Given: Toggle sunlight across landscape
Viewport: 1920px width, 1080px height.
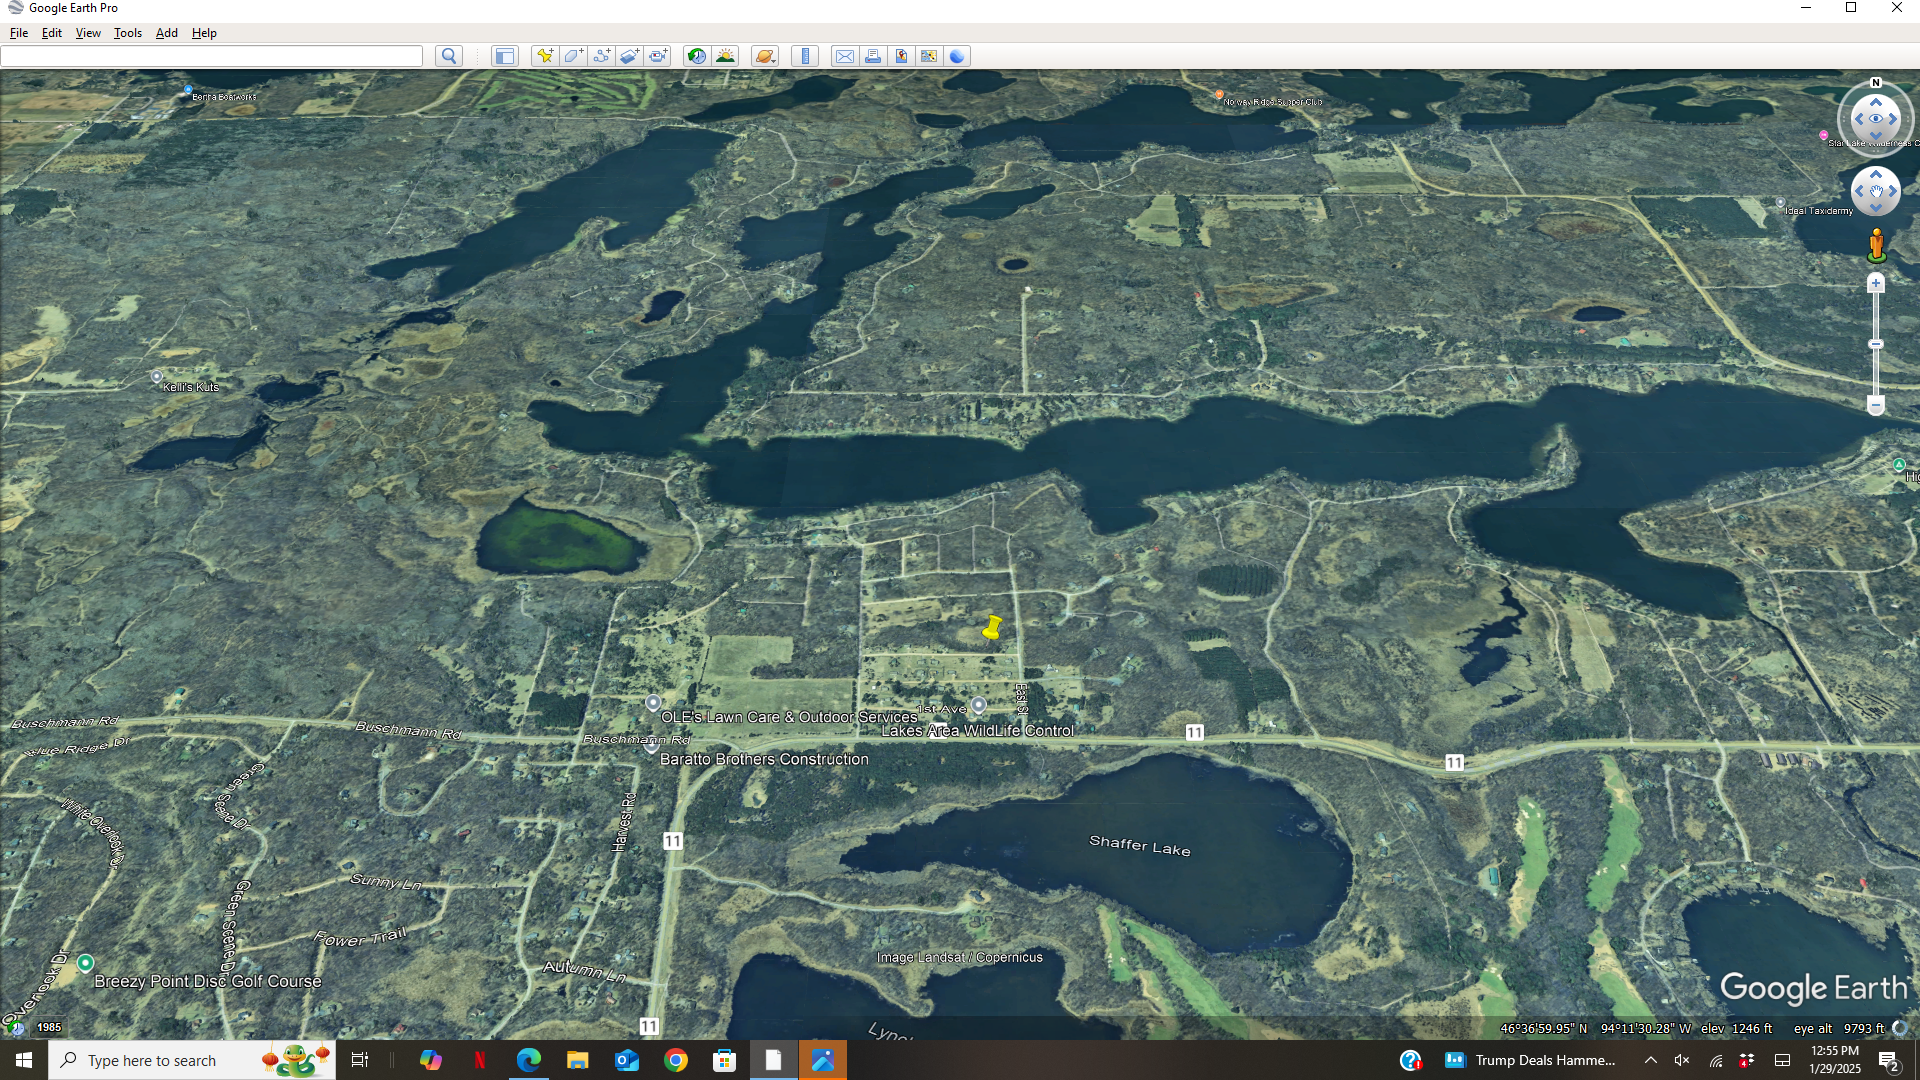Looking at the screenshot, I should coord(726,56).
